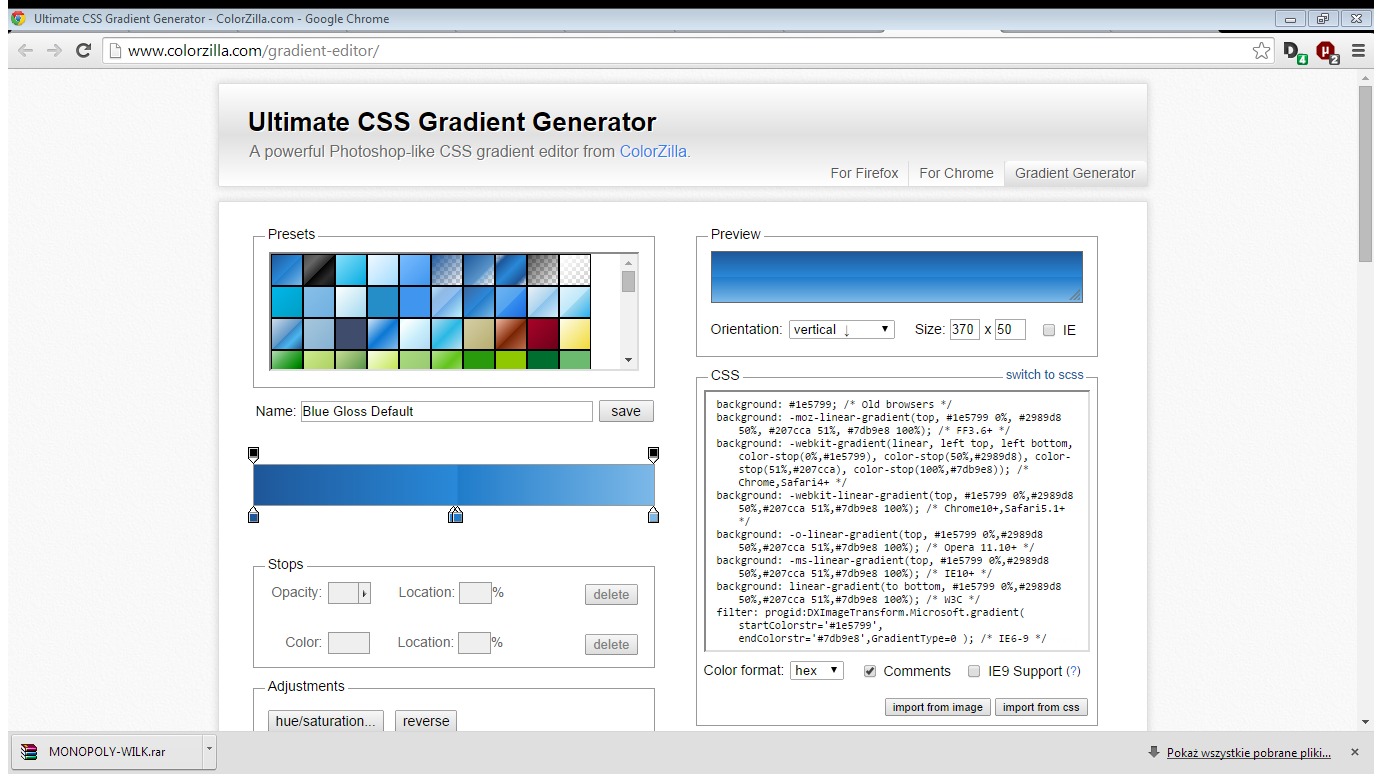The width and height of the screenshot is (1382, 784).
Task: Click the Location field in the Opacity row
Action: click(x=475, y=593)
